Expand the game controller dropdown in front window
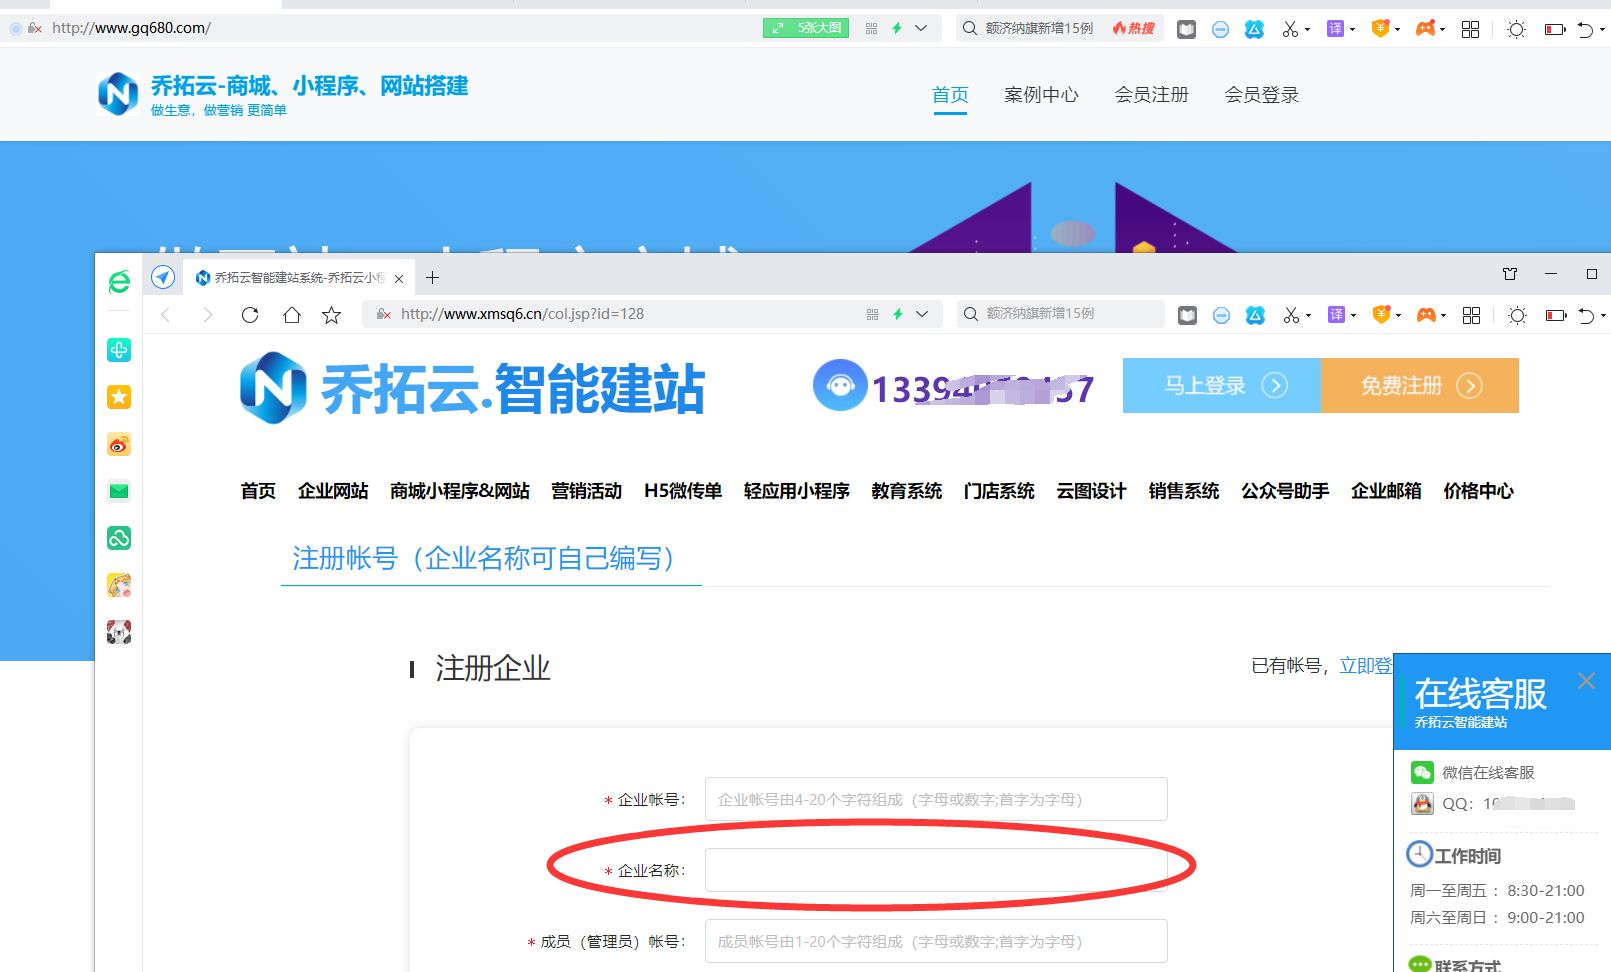This screenshot has height=972, width=1611. [x=1444, y=316]
